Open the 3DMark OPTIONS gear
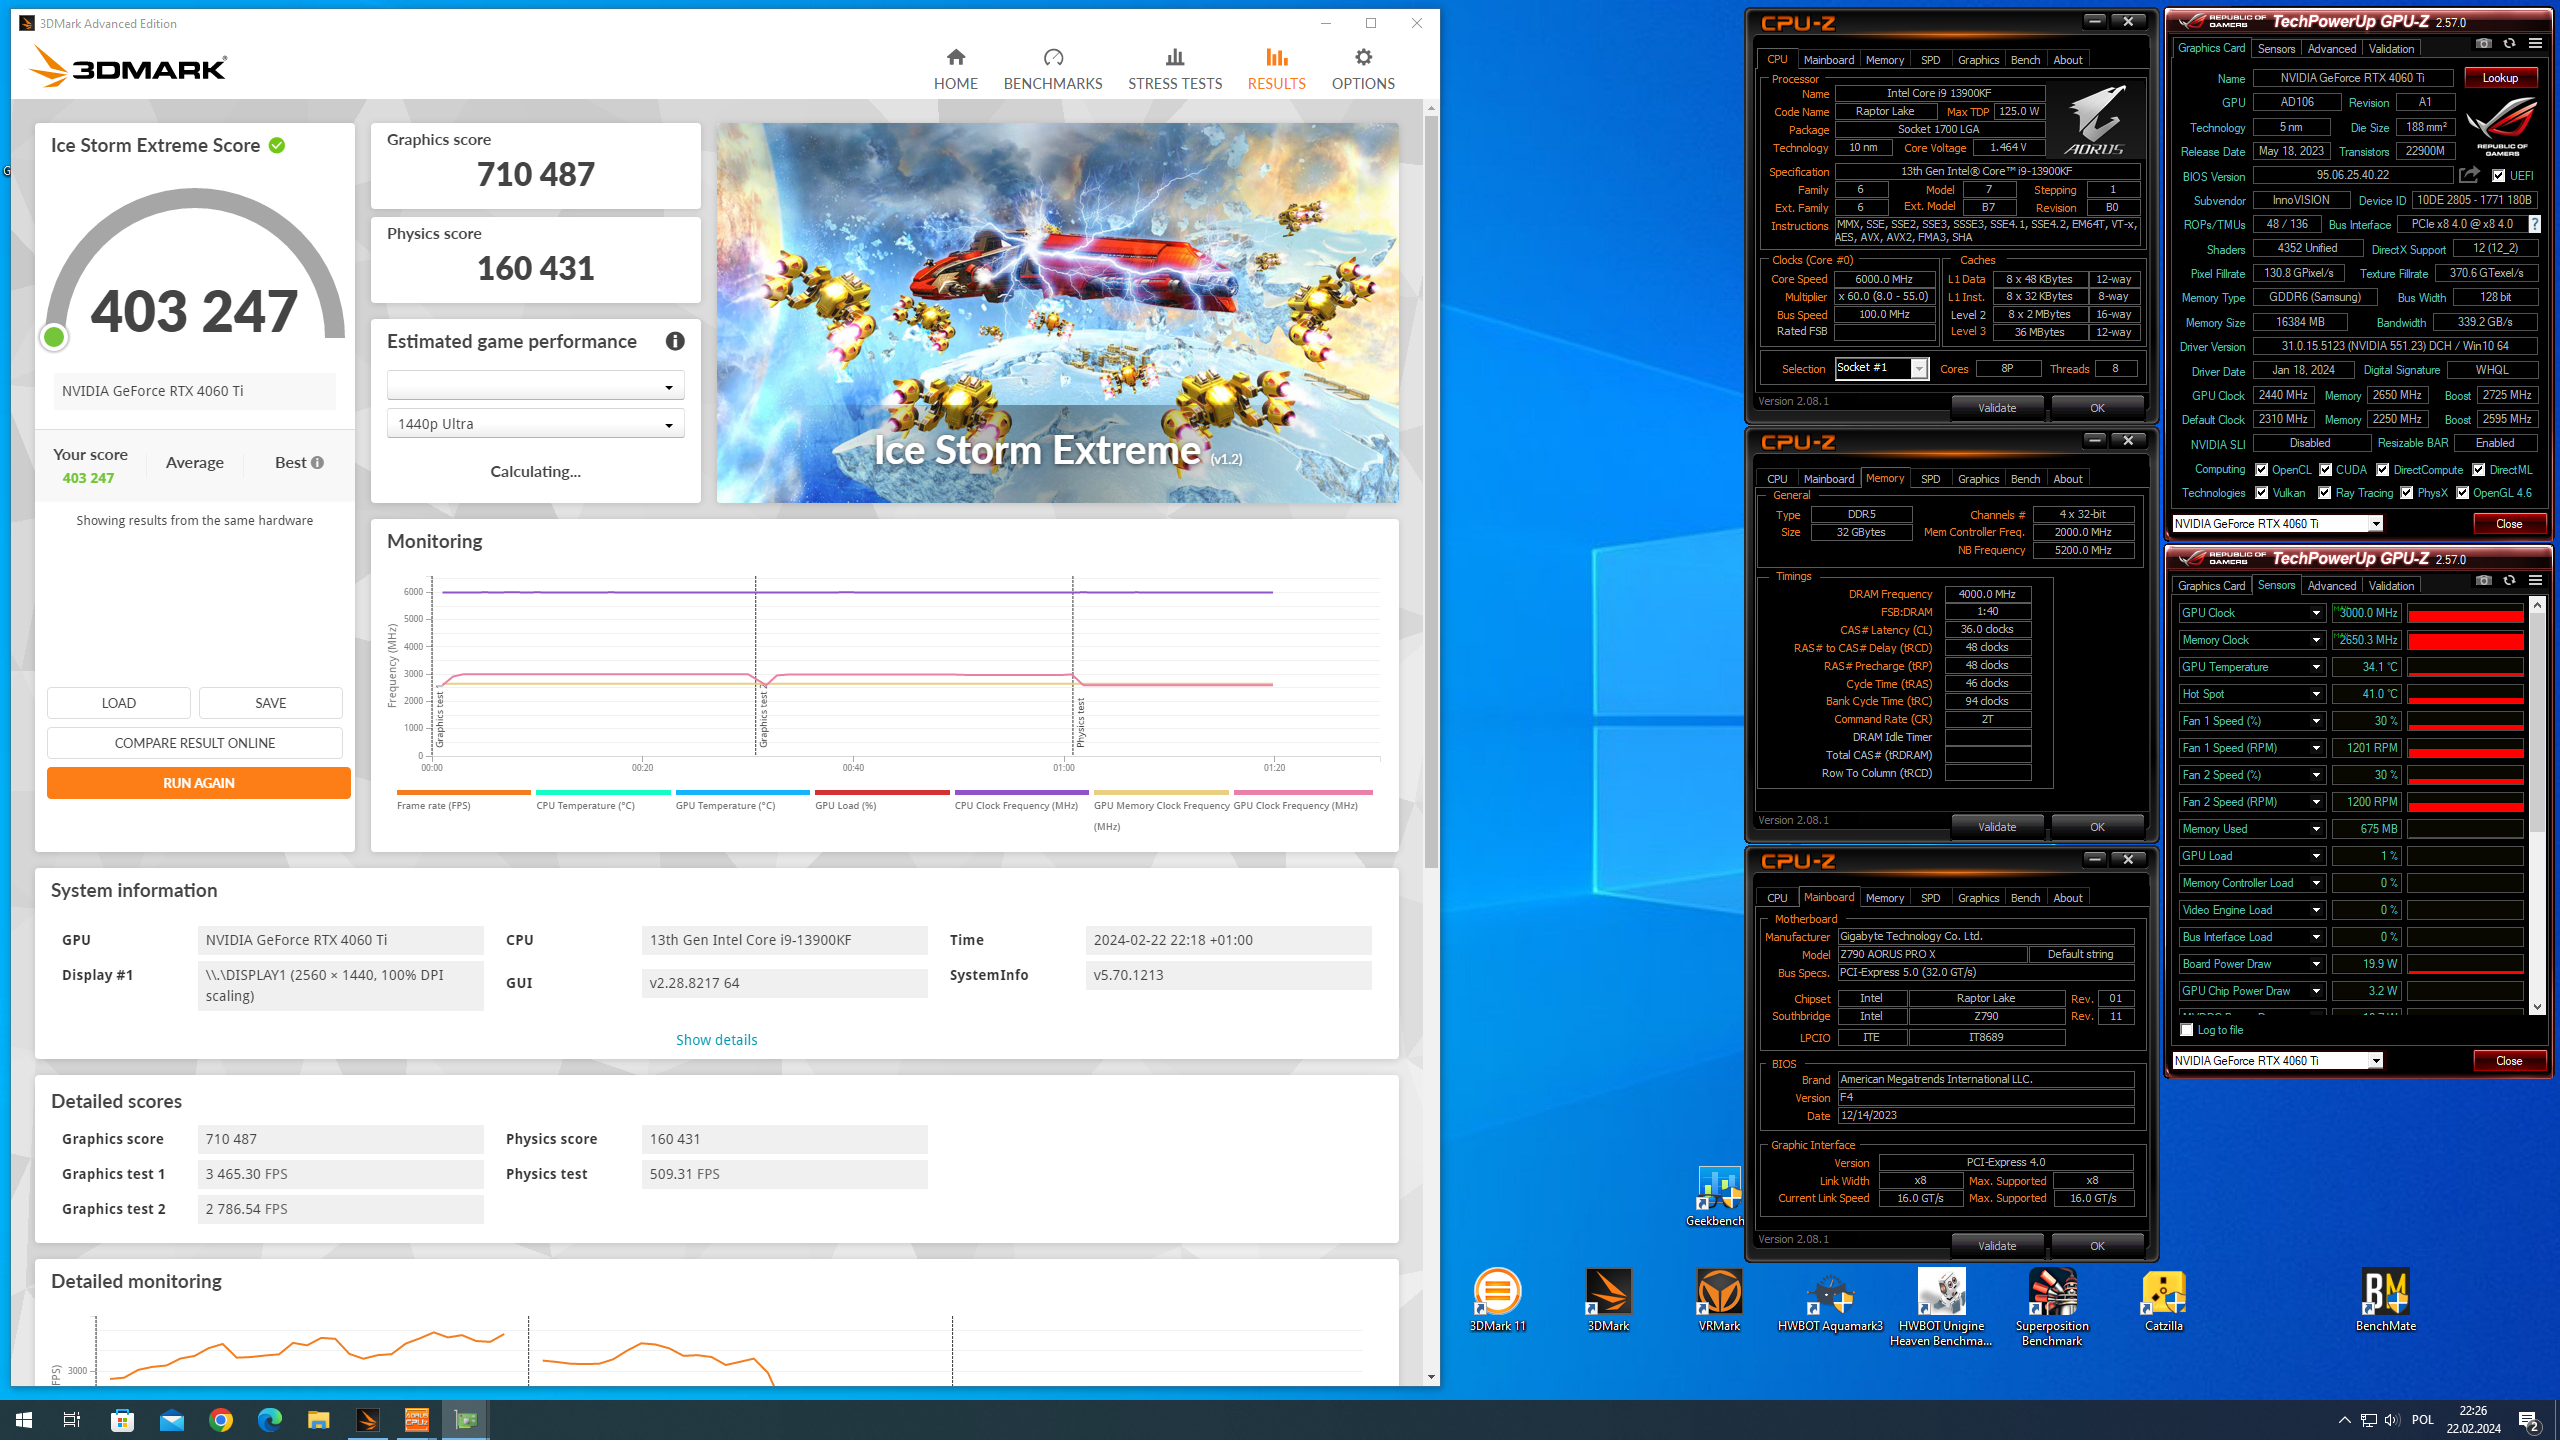2560x1441 pixels. (x=1363, y=69)
